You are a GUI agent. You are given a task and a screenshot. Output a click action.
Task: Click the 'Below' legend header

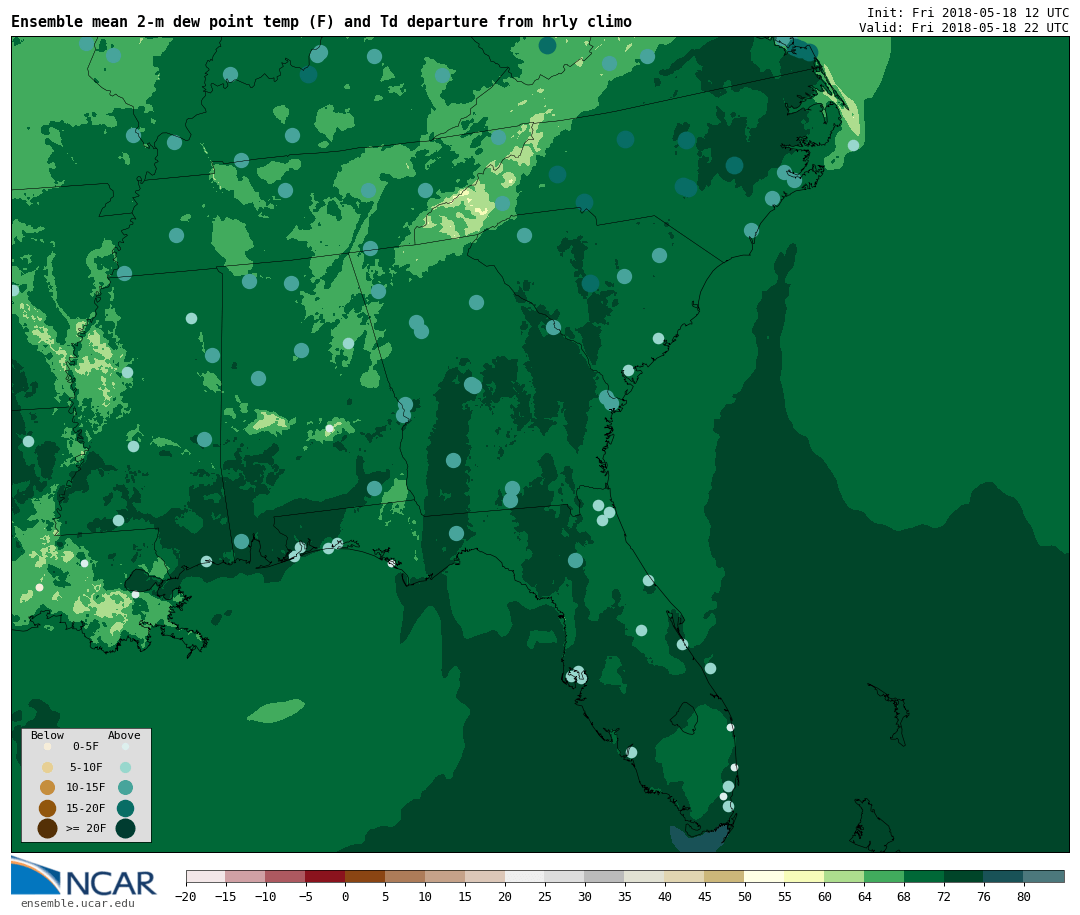tap(47, 735)
